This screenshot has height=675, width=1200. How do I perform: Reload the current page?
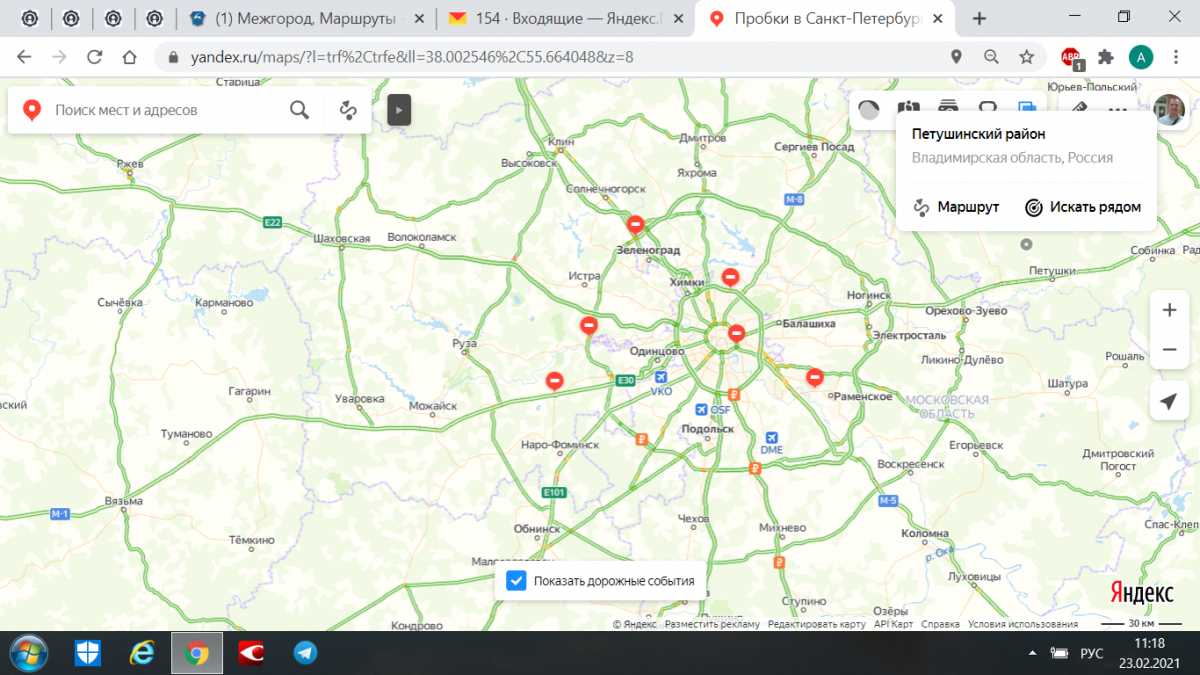pos(95,57)
